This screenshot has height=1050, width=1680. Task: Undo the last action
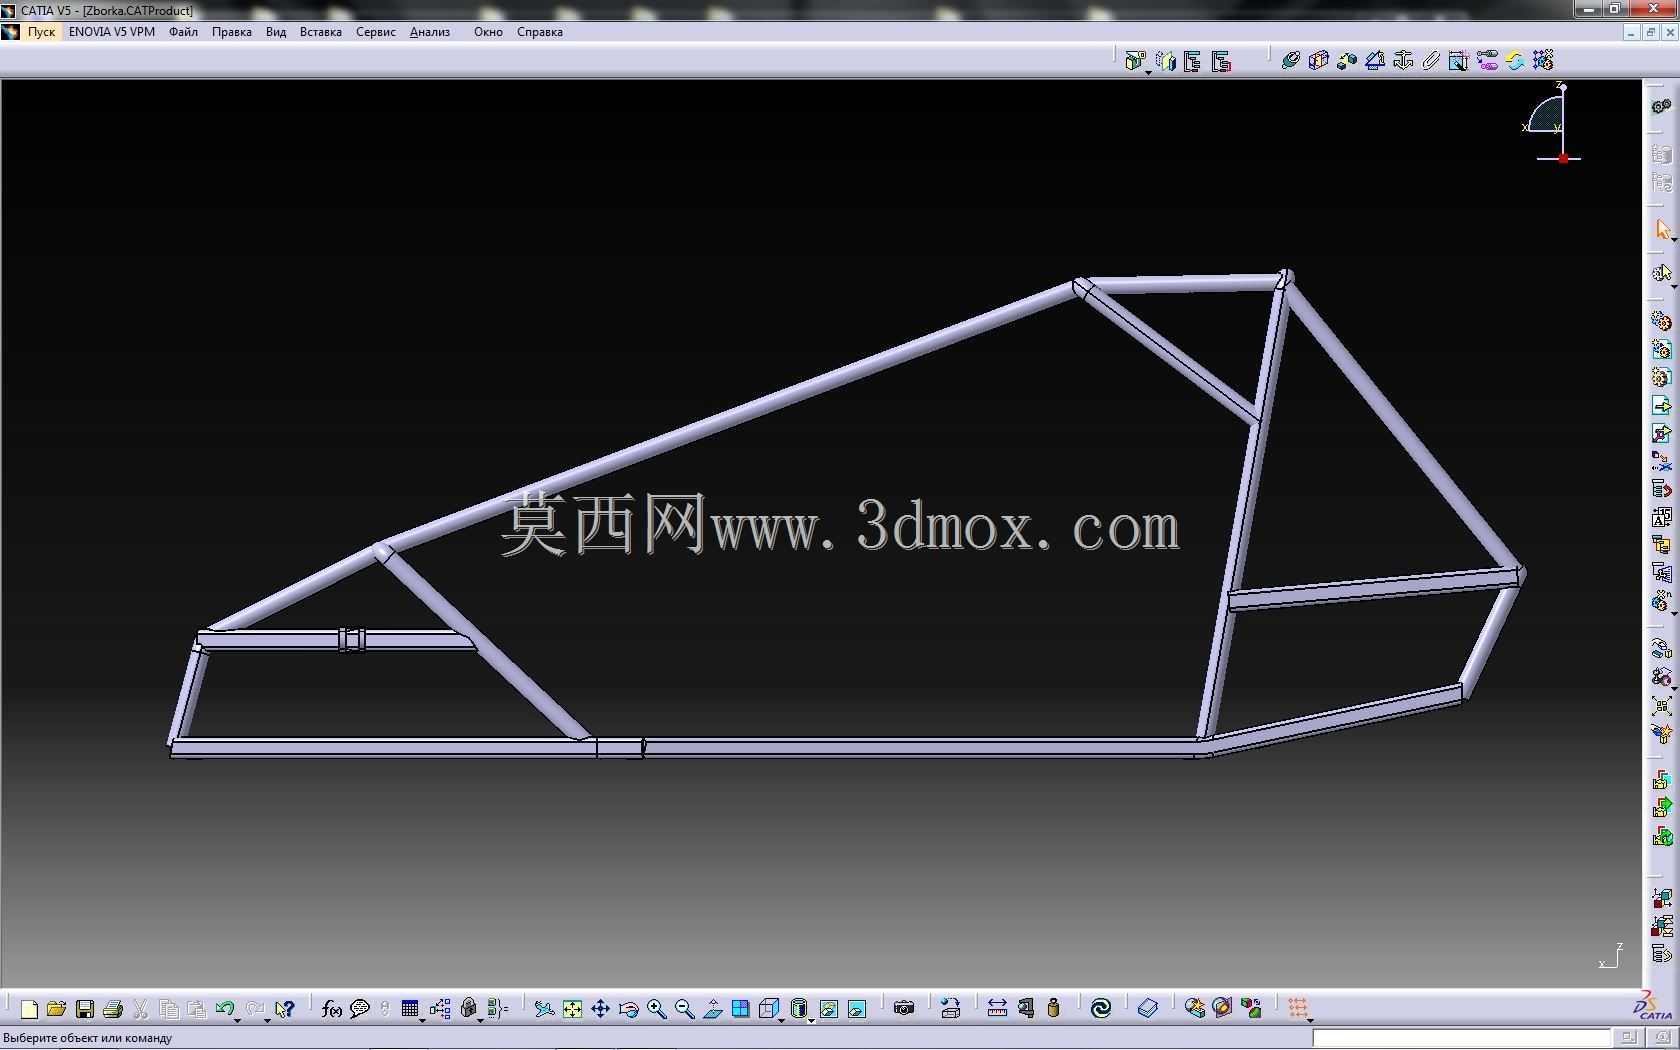(x=224, y=1009)
